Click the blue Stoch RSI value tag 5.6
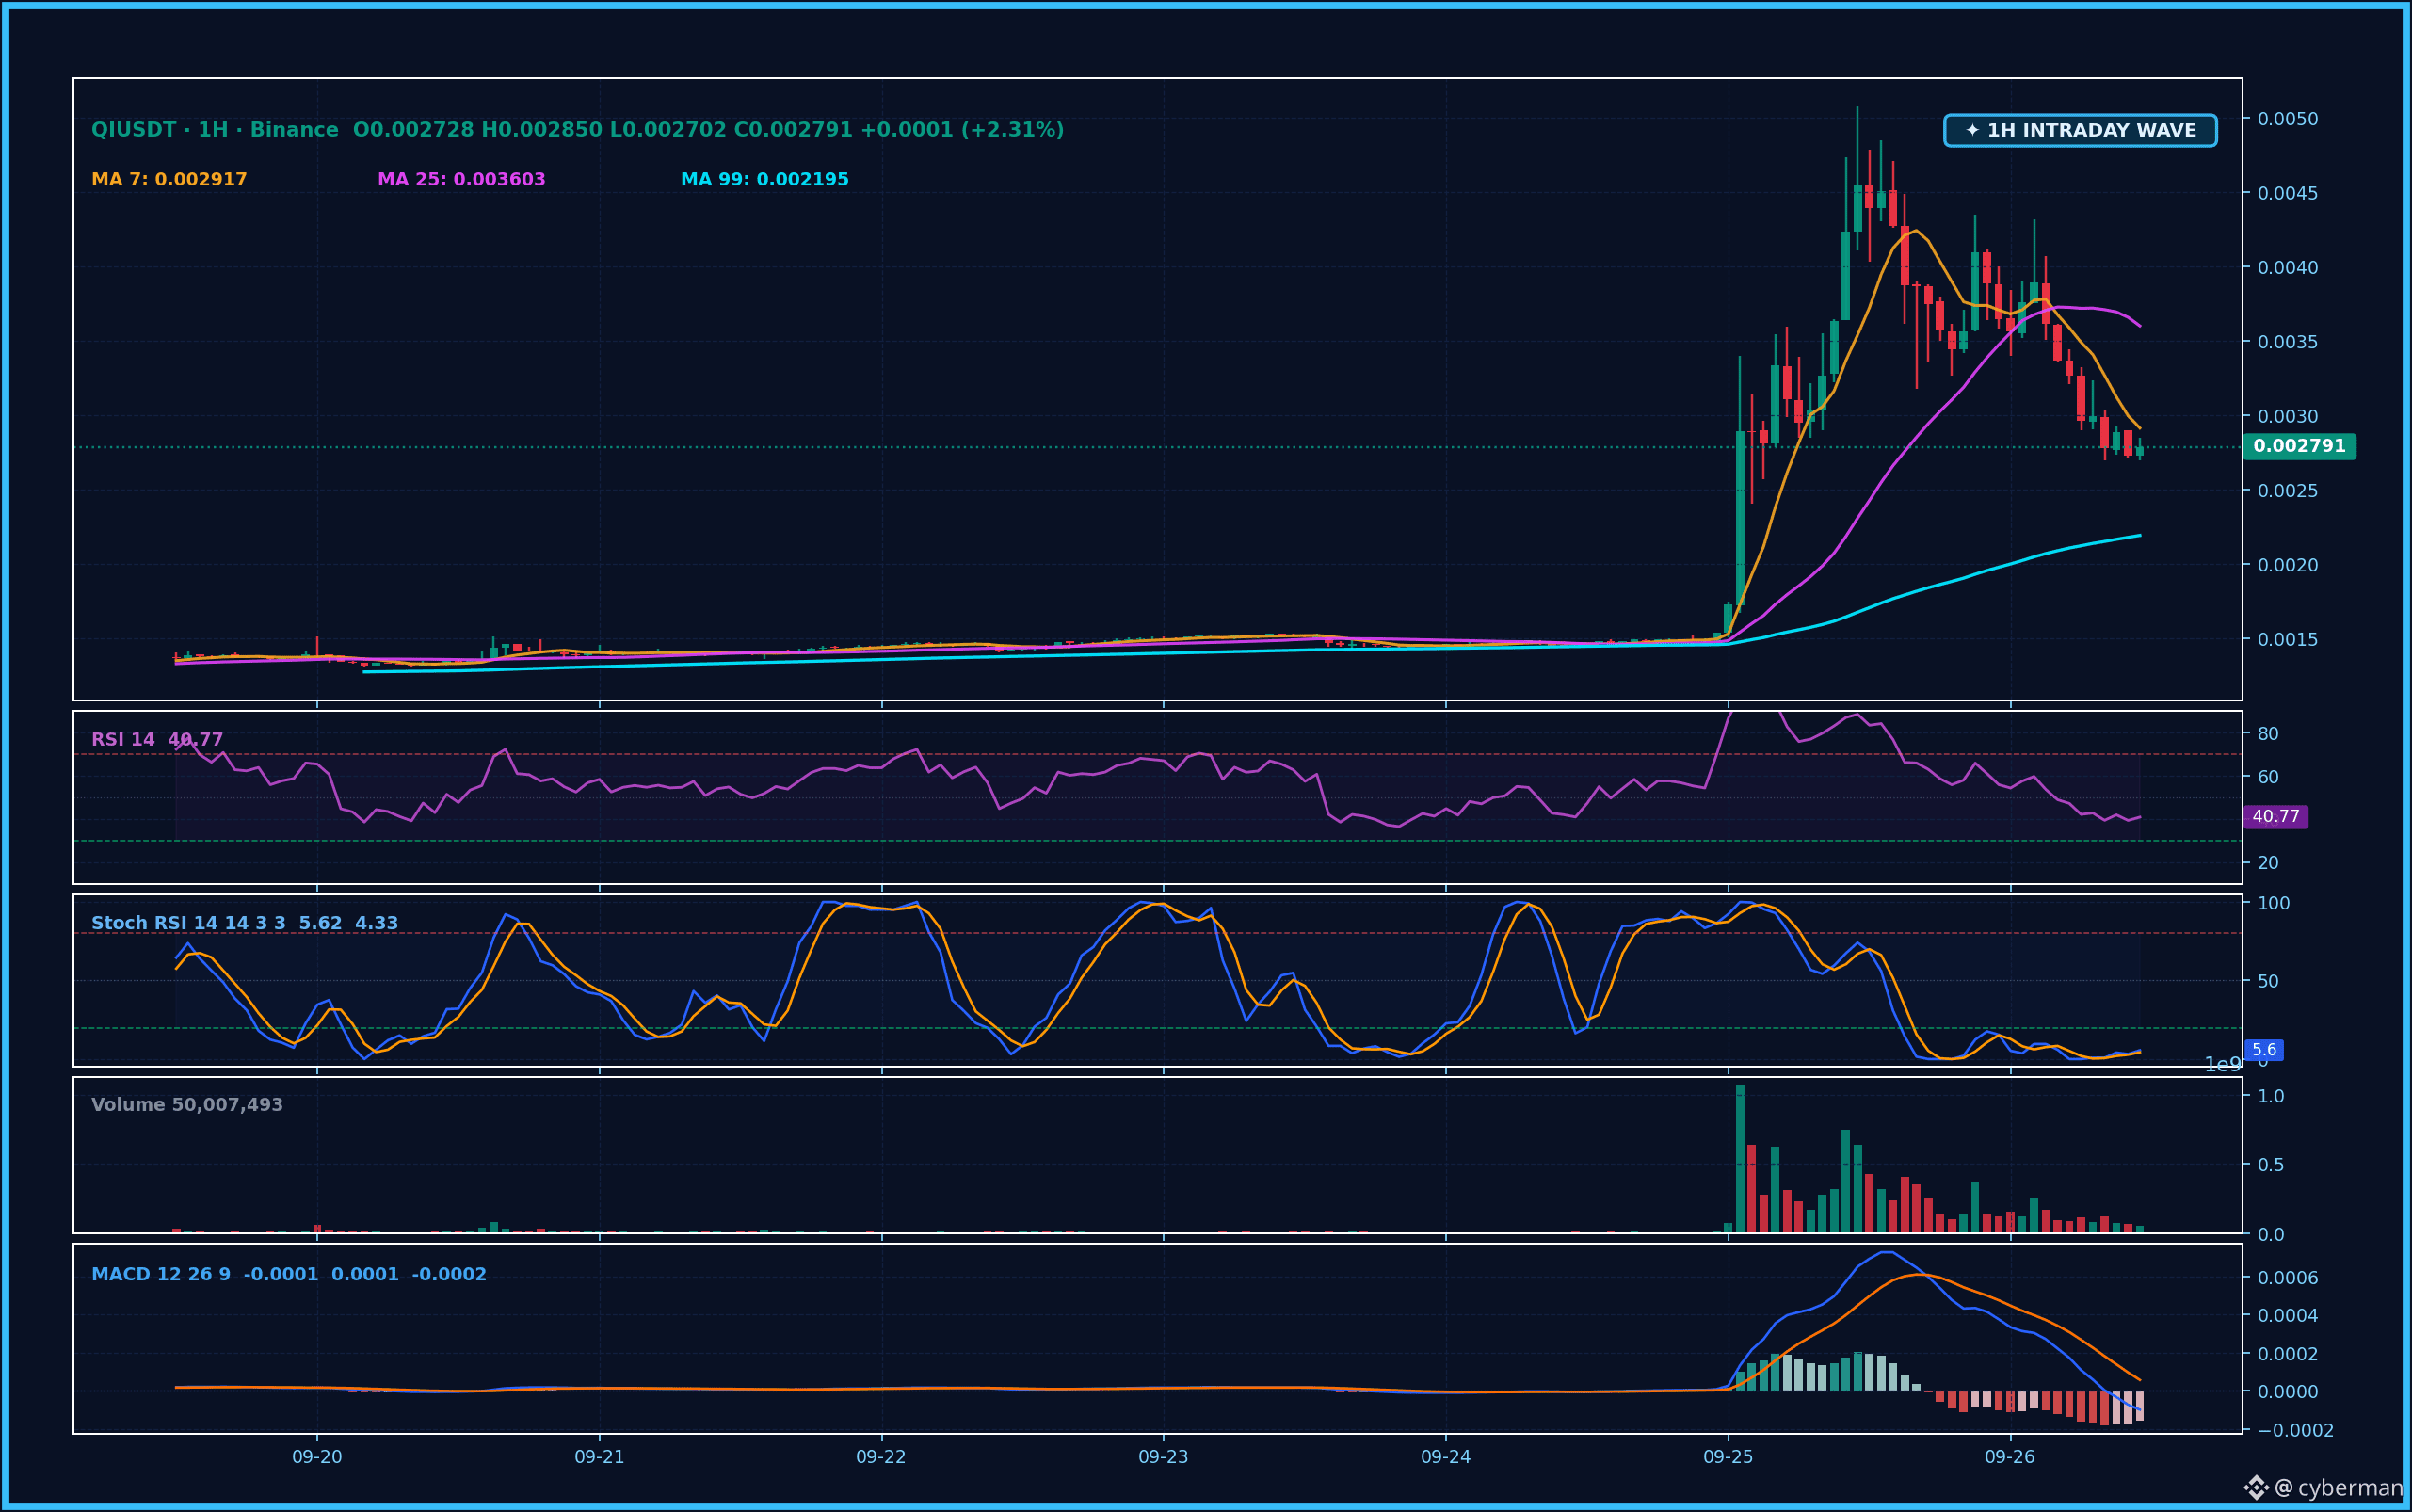This screenshot has width=2412, height=1512. (x=2264, y=1050)
